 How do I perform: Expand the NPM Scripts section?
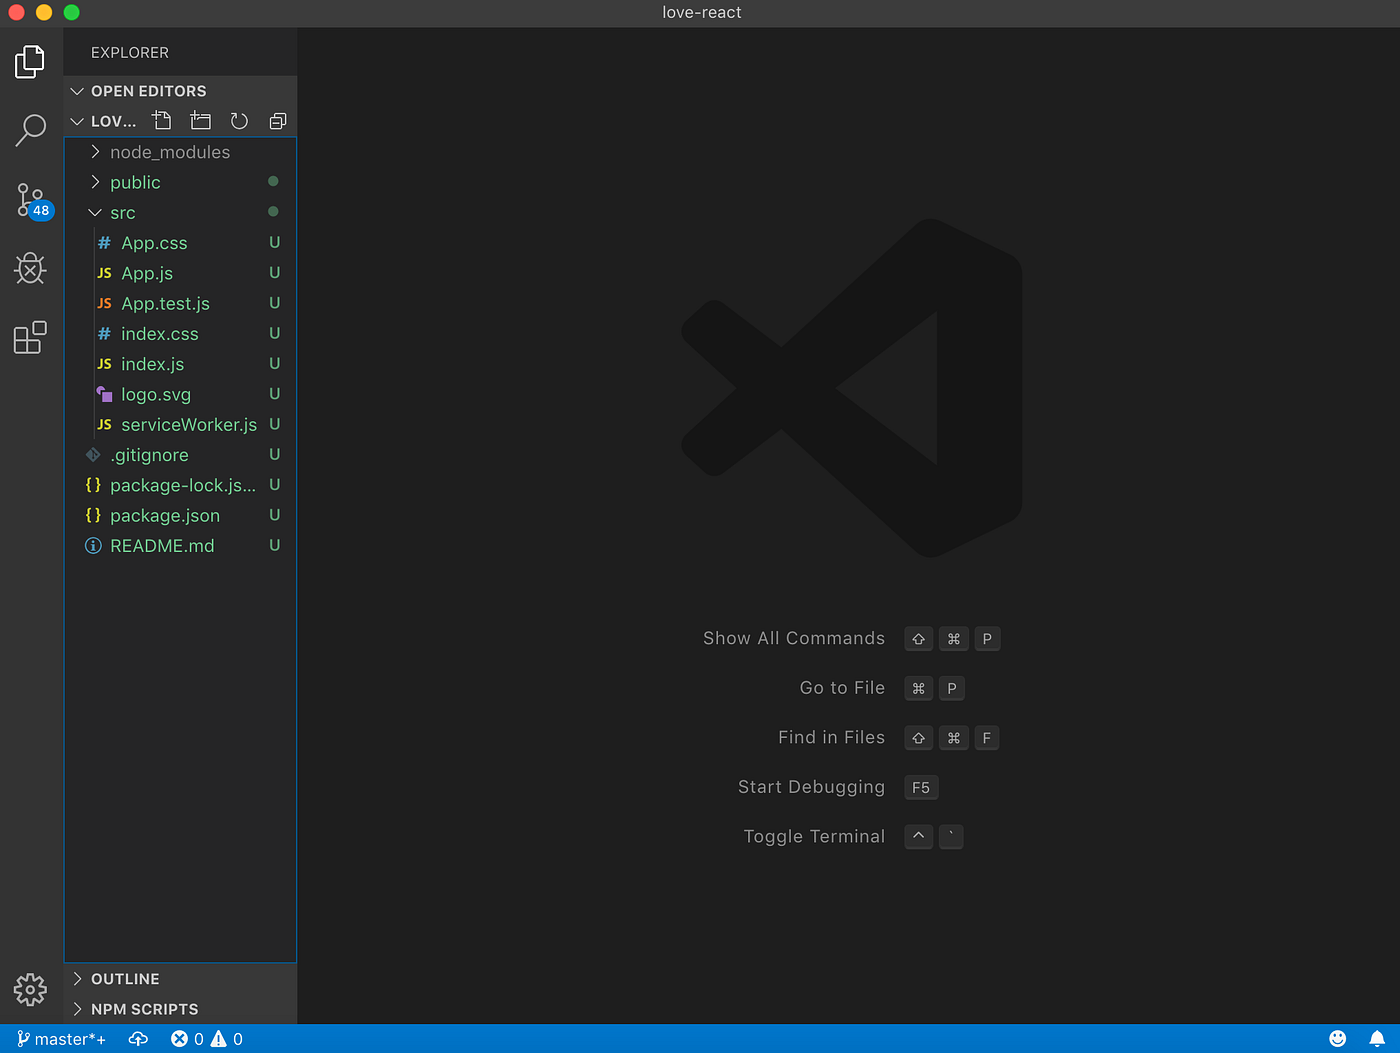pyautogui.click(x=180, y=1009)
